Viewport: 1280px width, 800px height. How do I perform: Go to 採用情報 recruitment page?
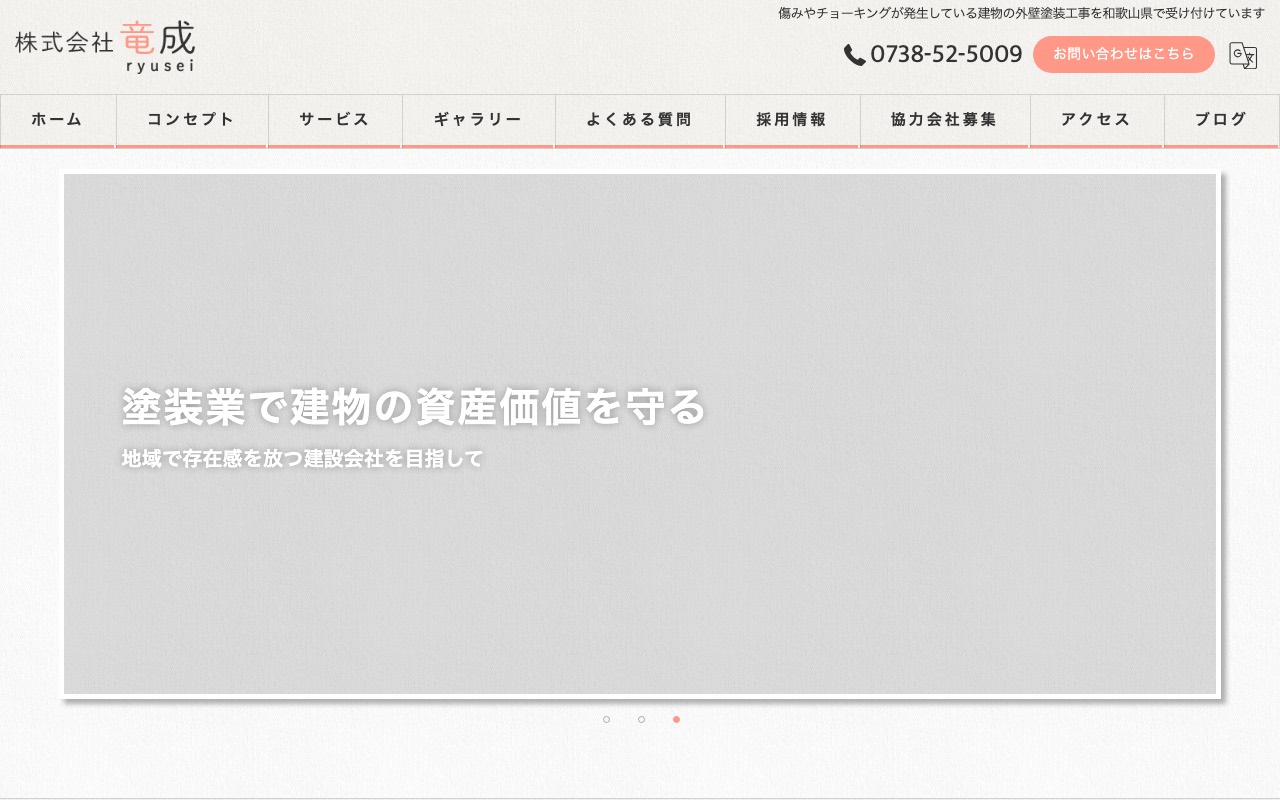(792, 120)
